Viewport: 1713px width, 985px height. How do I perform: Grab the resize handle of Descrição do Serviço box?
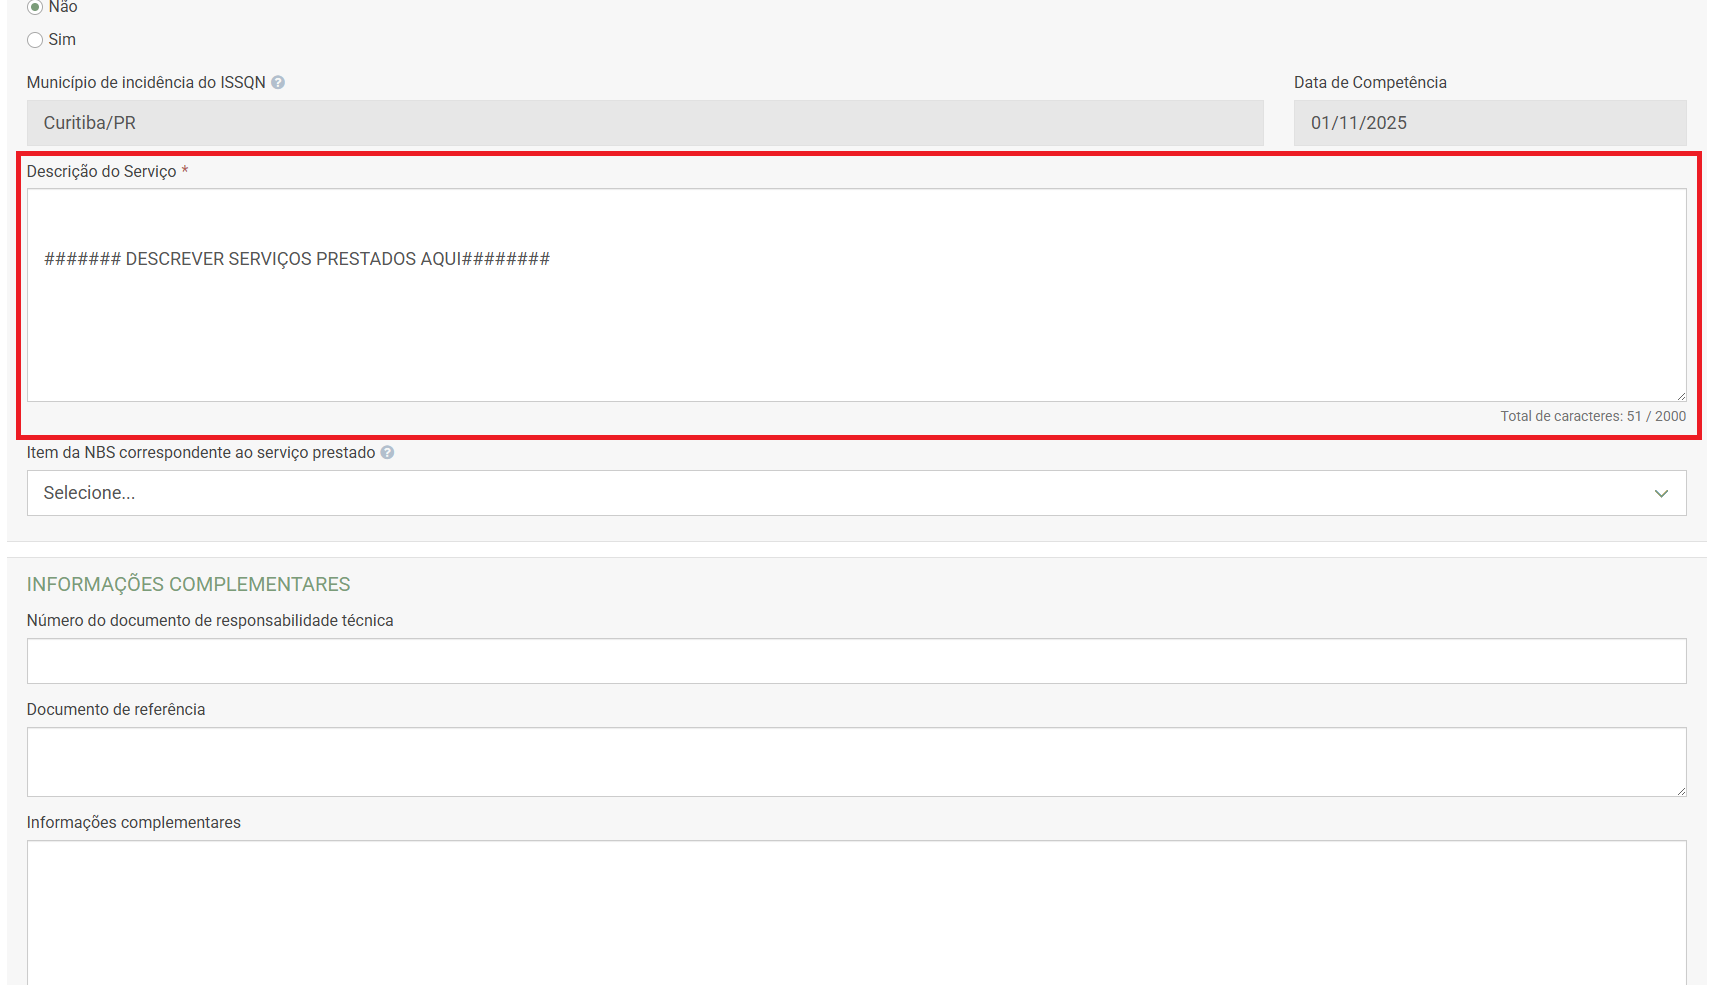[x=1681, y=396]
